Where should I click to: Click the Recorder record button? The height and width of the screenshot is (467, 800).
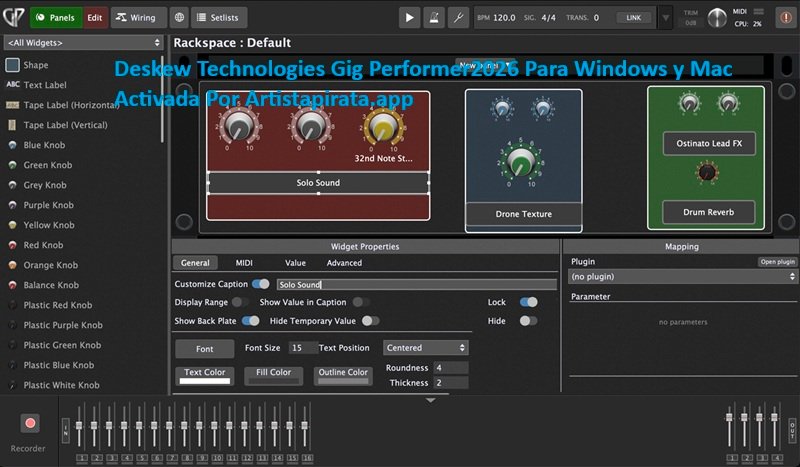tap(30, 423)
